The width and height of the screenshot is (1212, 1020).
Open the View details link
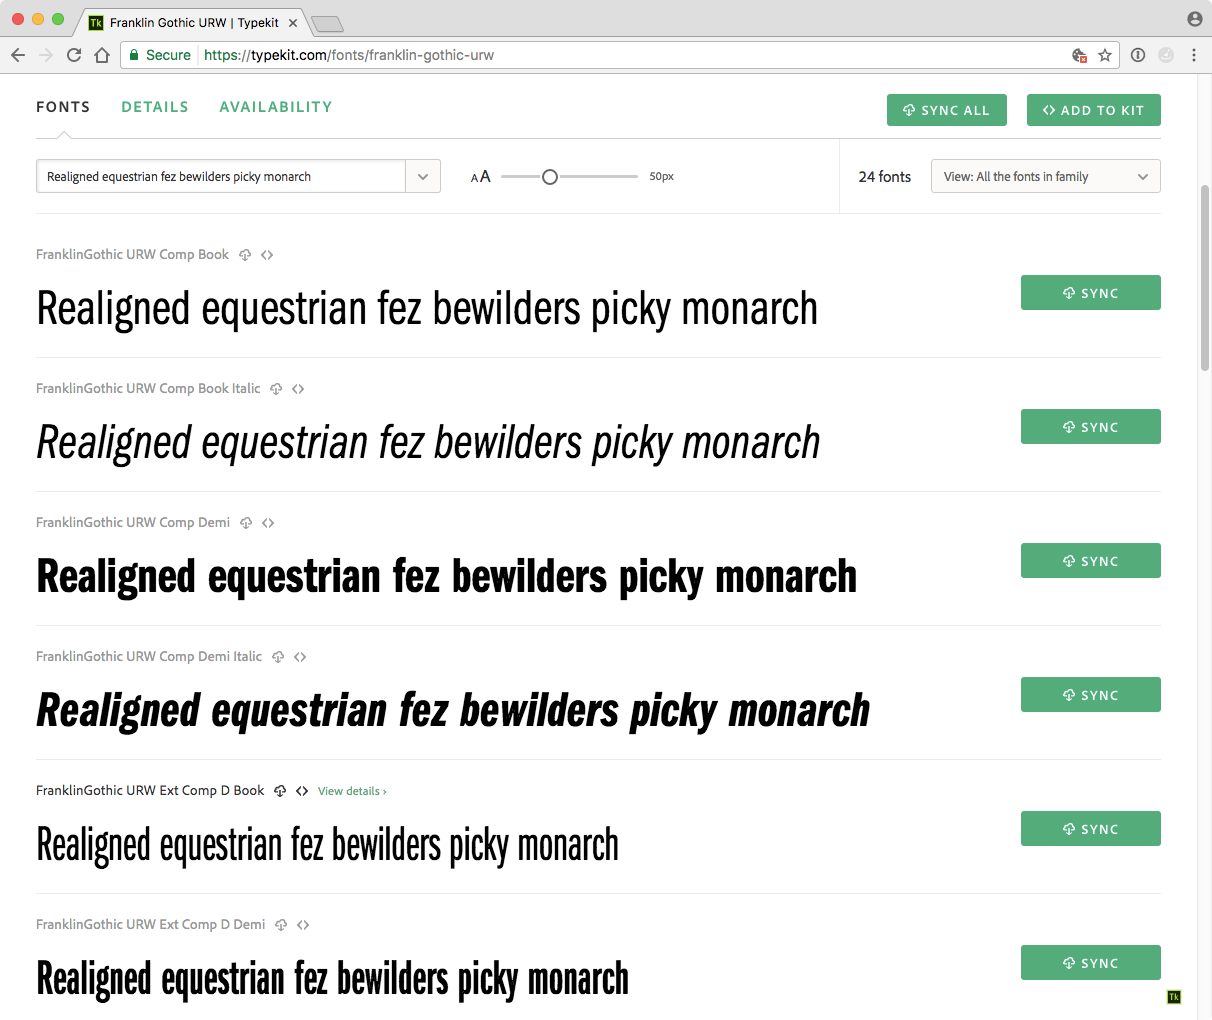(x=352, y=791)
